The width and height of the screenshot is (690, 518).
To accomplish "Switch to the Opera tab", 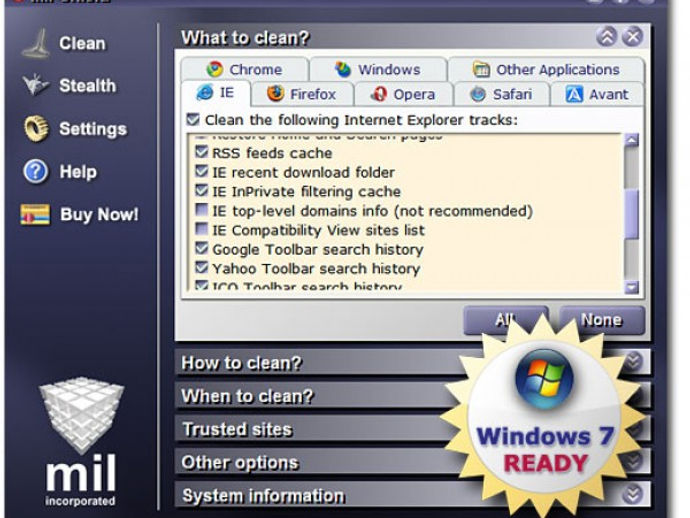I will click(x=403, y=94).
